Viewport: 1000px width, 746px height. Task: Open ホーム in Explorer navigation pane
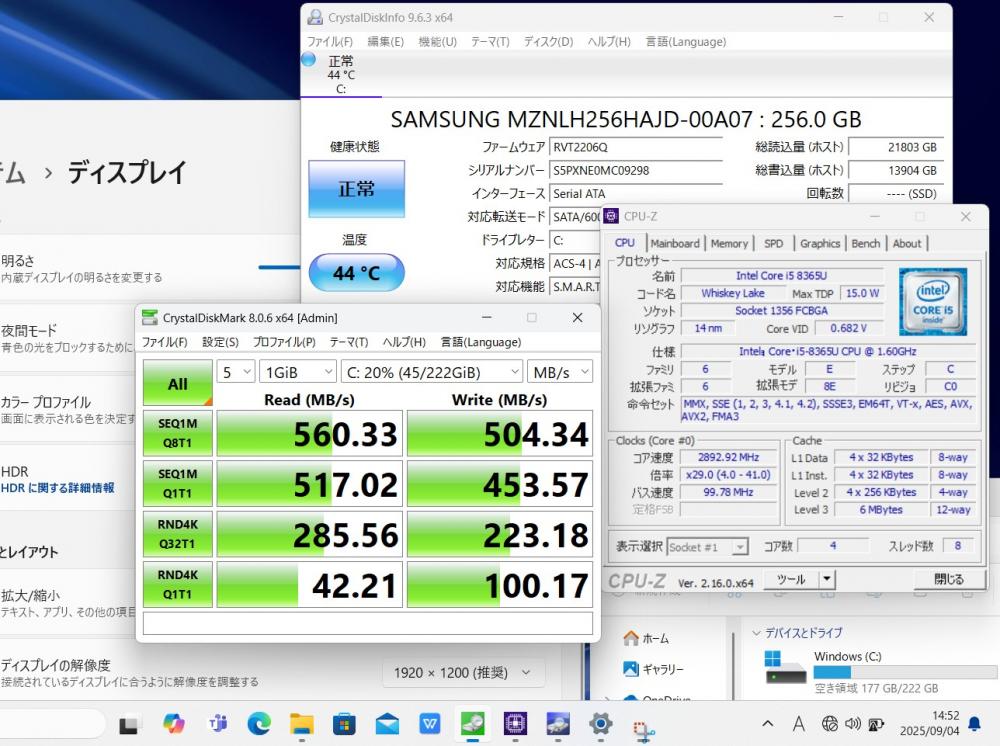pos(647,638)
